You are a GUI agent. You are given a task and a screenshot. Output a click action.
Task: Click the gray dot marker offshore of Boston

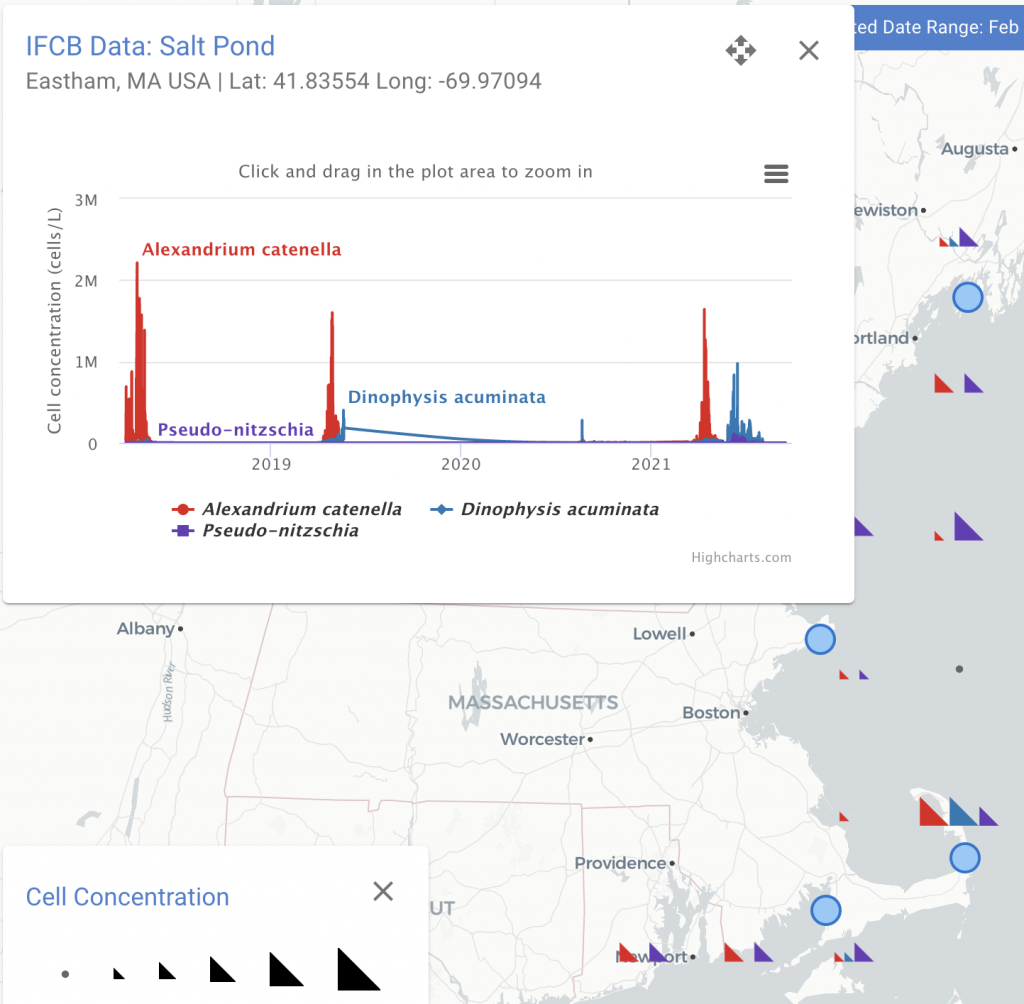pos(957,668)
